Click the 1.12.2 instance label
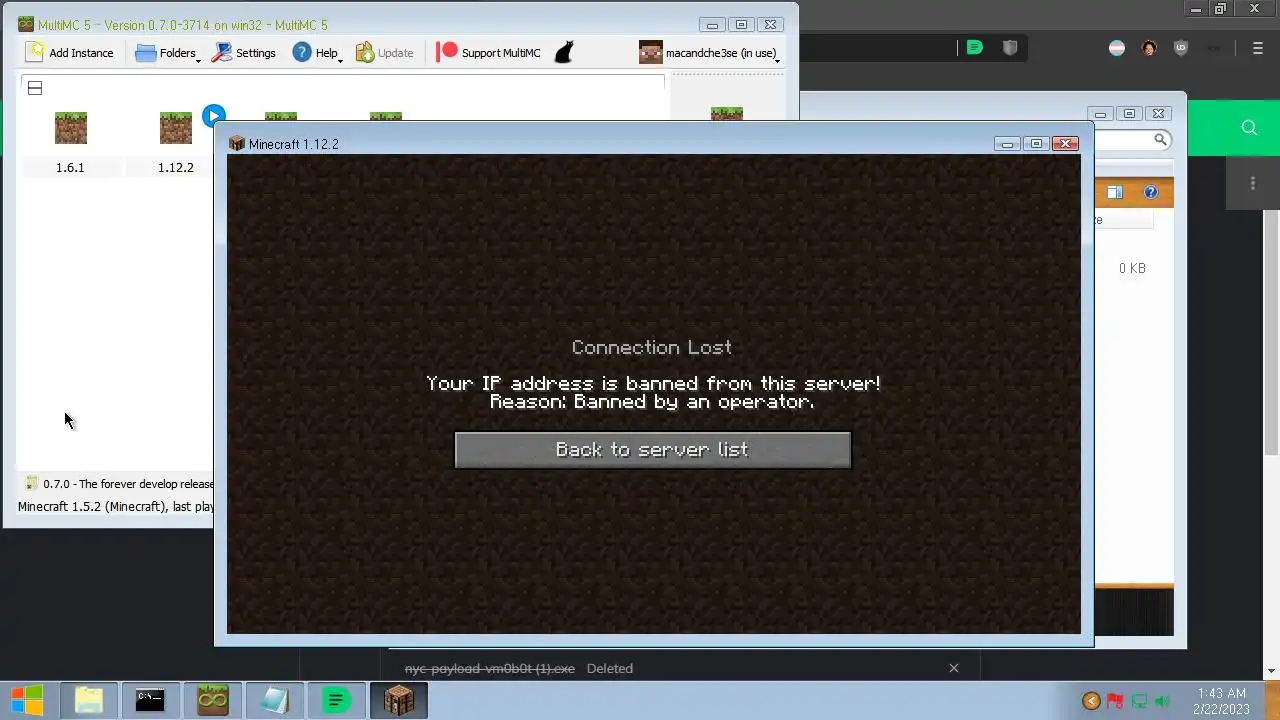This screenshot has width=1280, height=720. coord(176,168)
